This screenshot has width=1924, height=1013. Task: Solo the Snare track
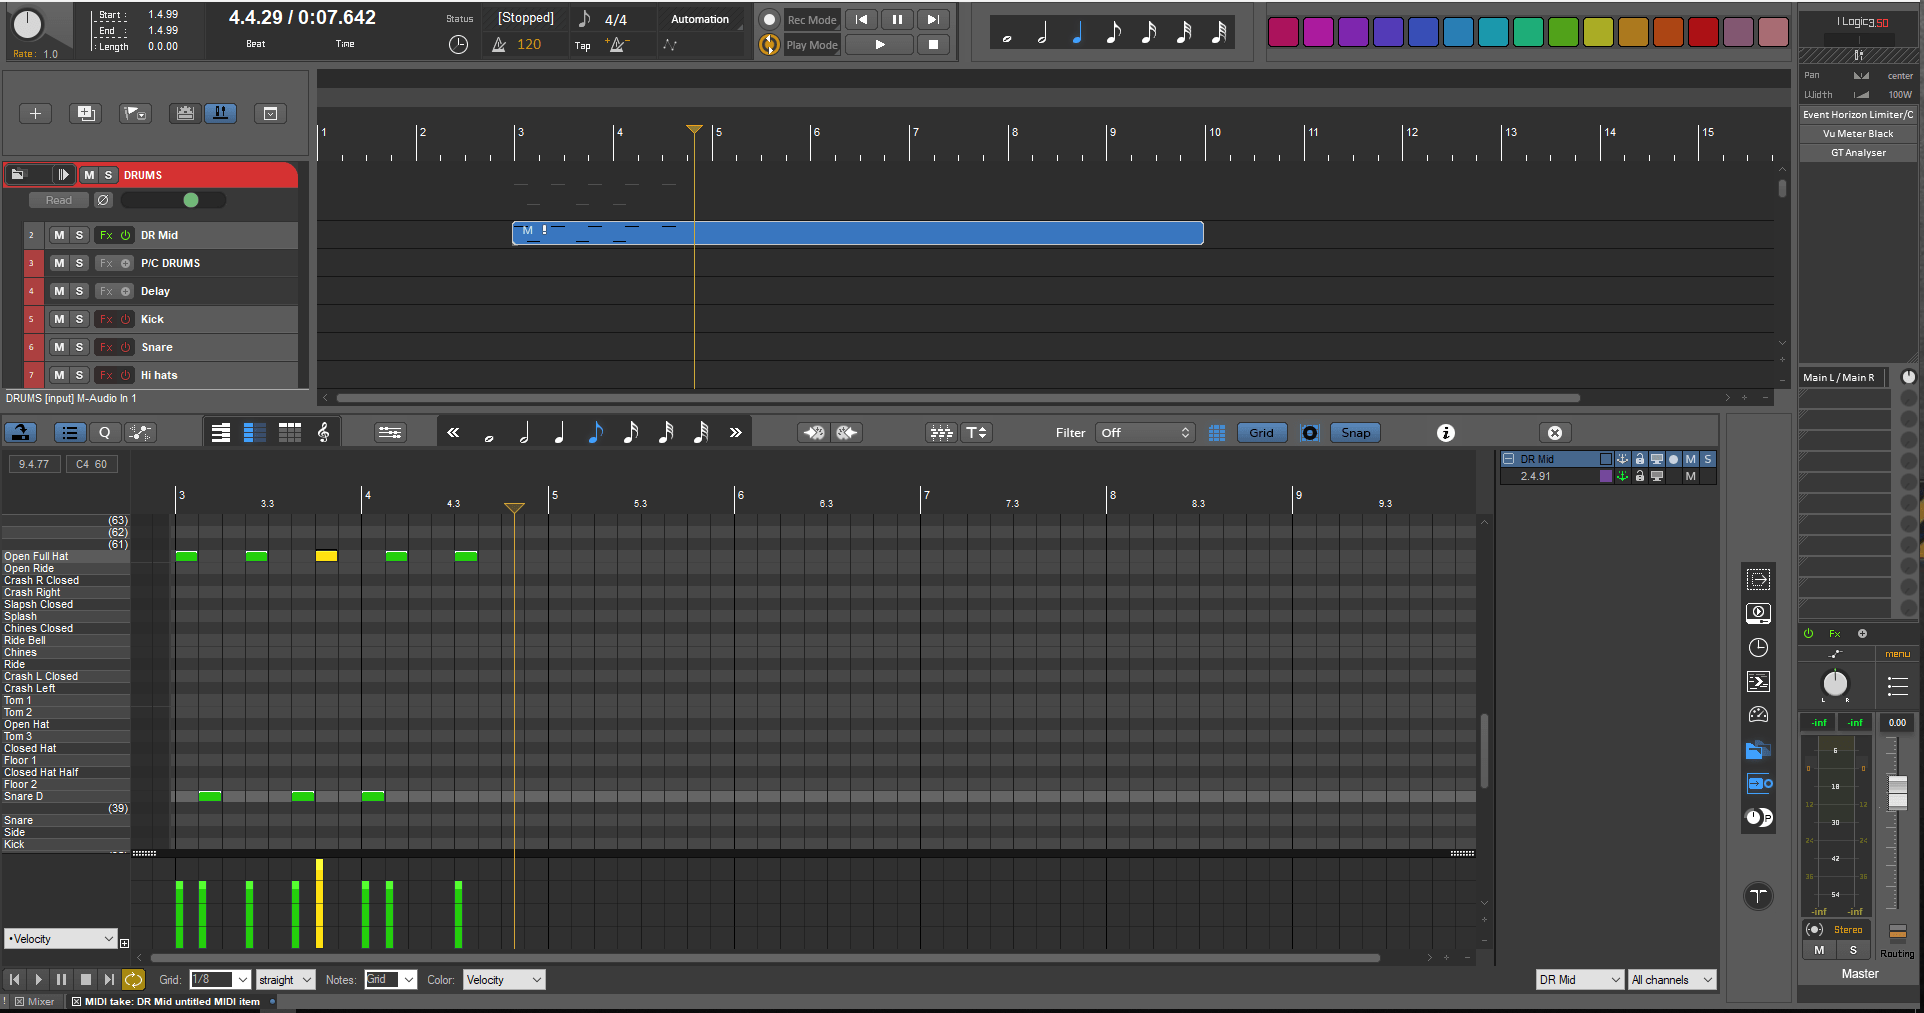click(79, 347)
